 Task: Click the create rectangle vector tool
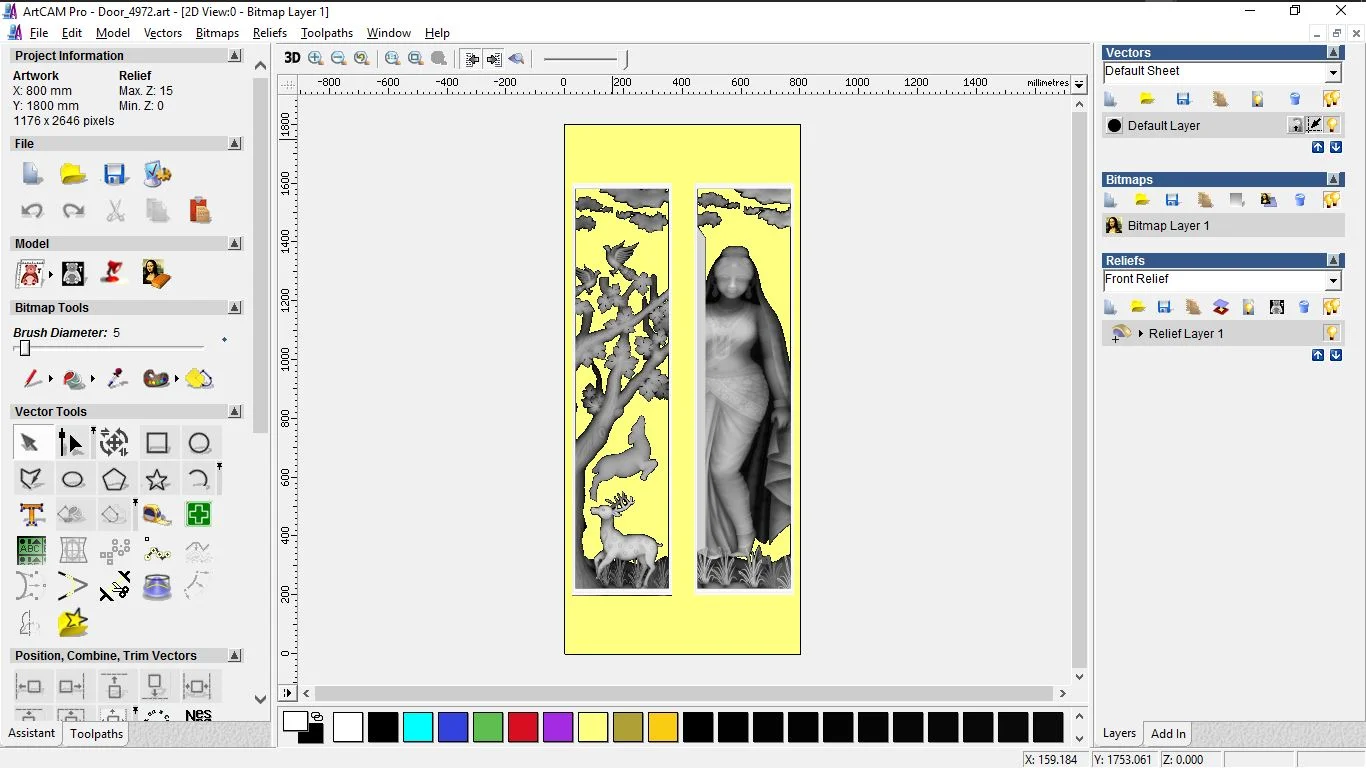(x=157, y=443)
